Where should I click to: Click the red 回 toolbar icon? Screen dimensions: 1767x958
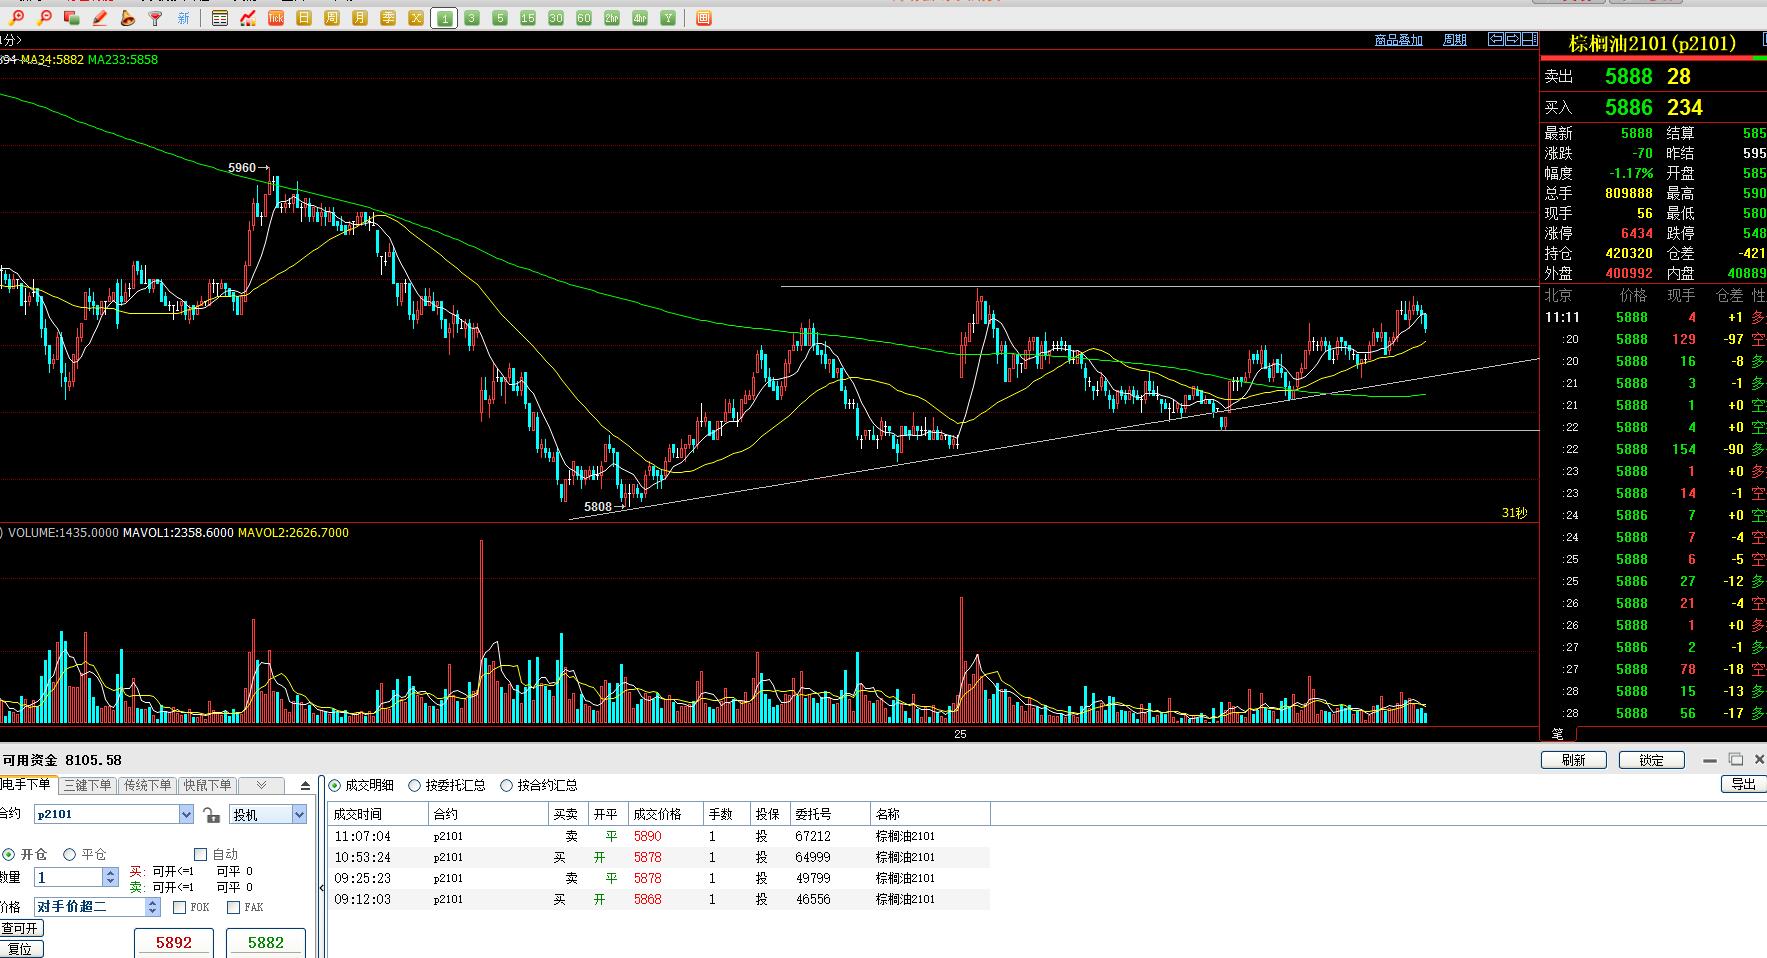pos(704,18)
